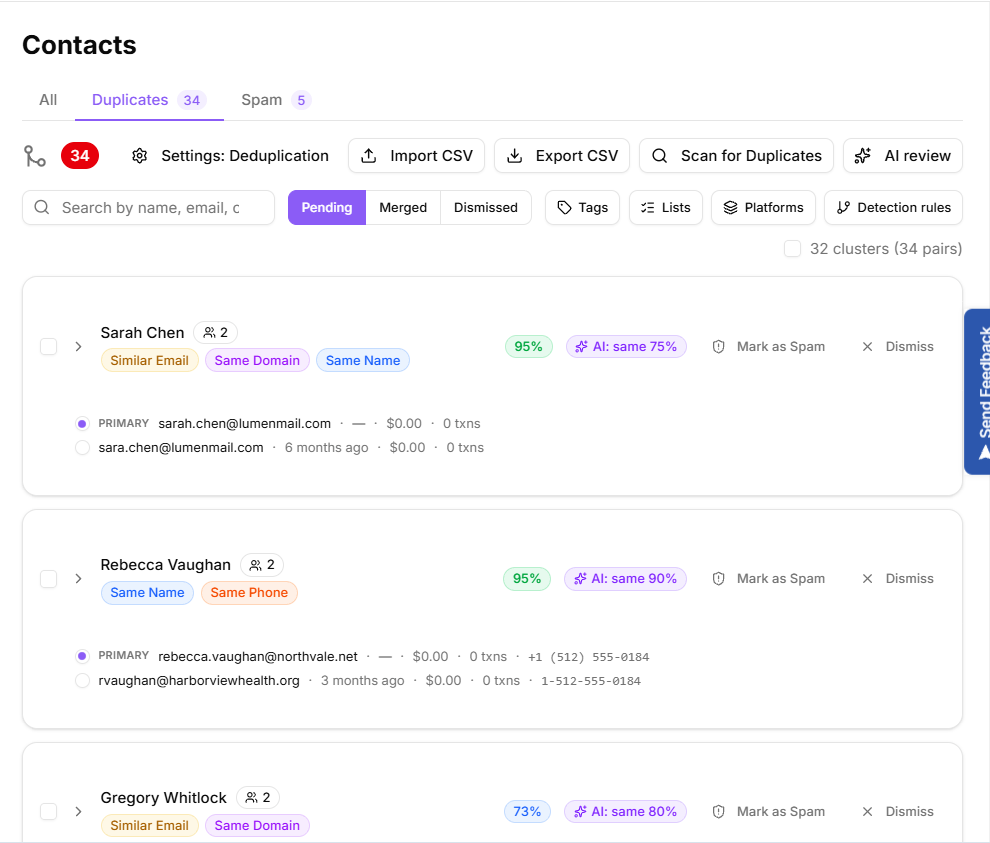Launch AI review

coord(903,156)
